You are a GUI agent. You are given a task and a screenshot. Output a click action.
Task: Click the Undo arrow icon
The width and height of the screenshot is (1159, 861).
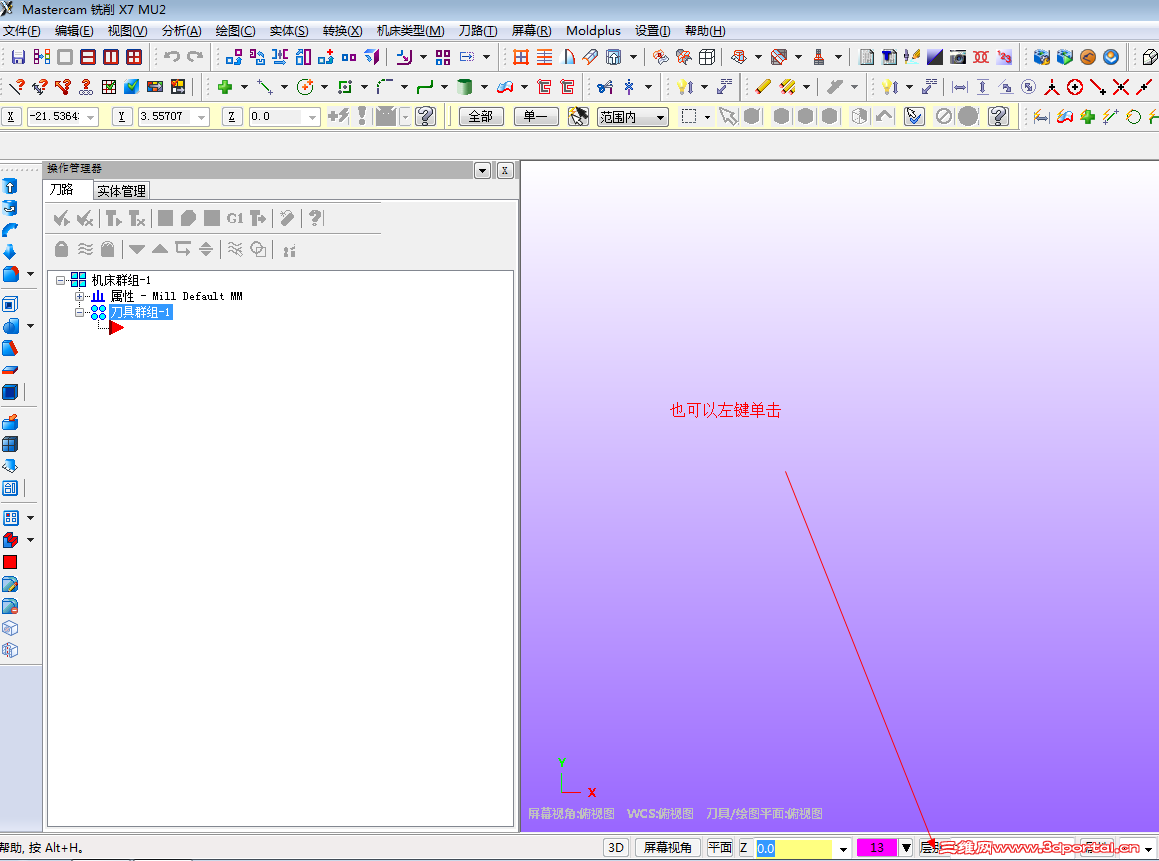(172, 57)
